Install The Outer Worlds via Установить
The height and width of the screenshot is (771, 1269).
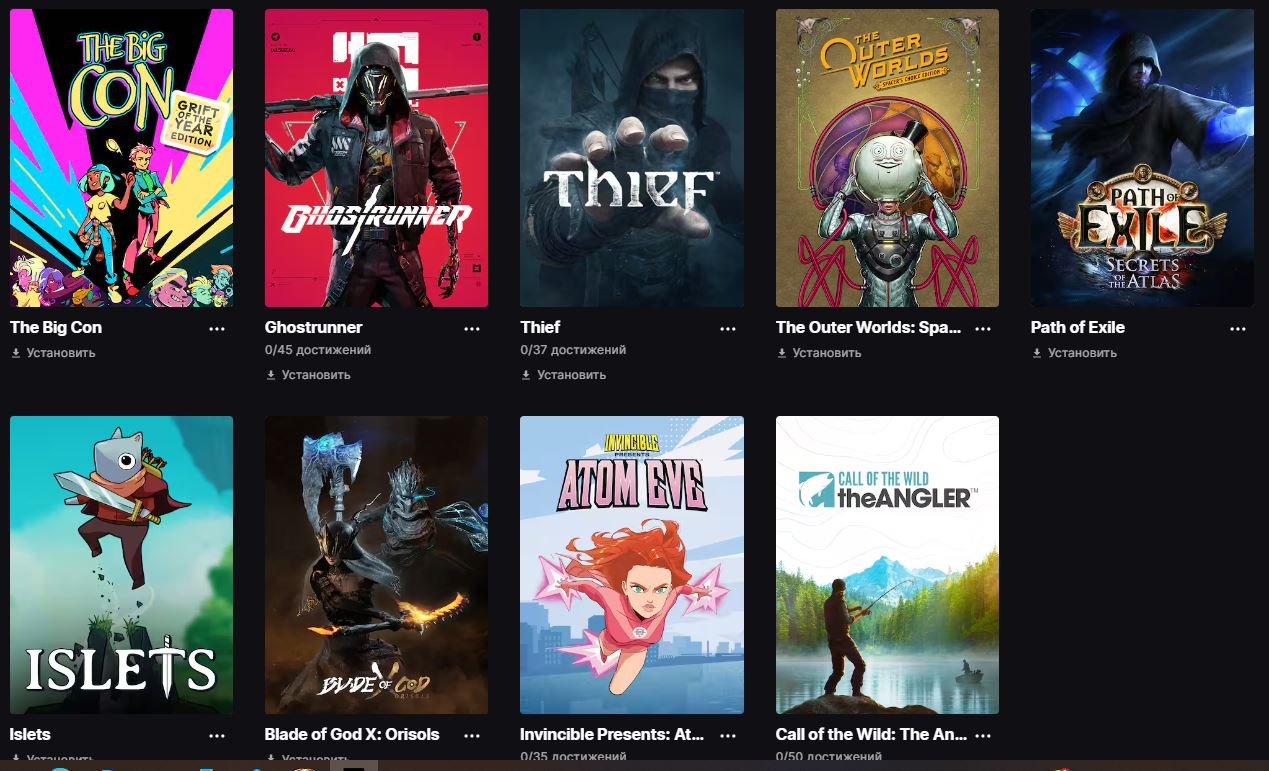819,353
